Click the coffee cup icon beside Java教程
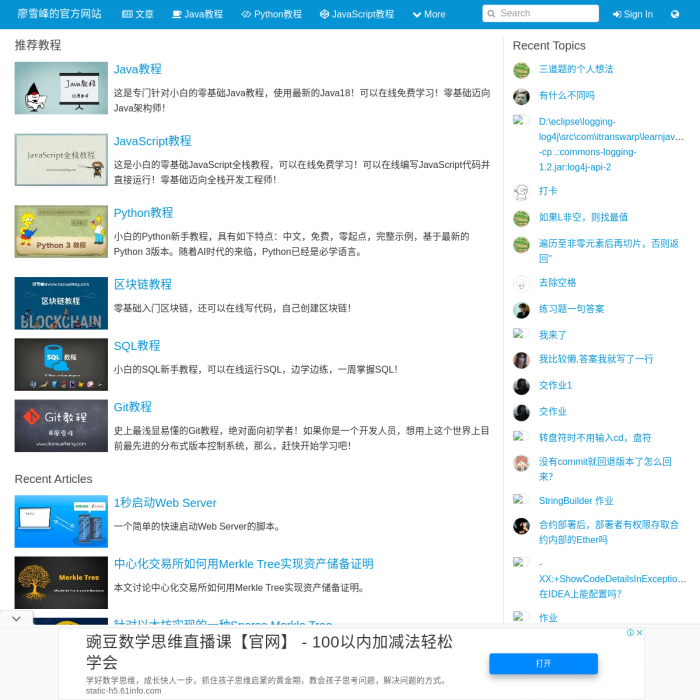Image resolution: width=700 pixels, height=700 pixels. click(x=177, y=15)
